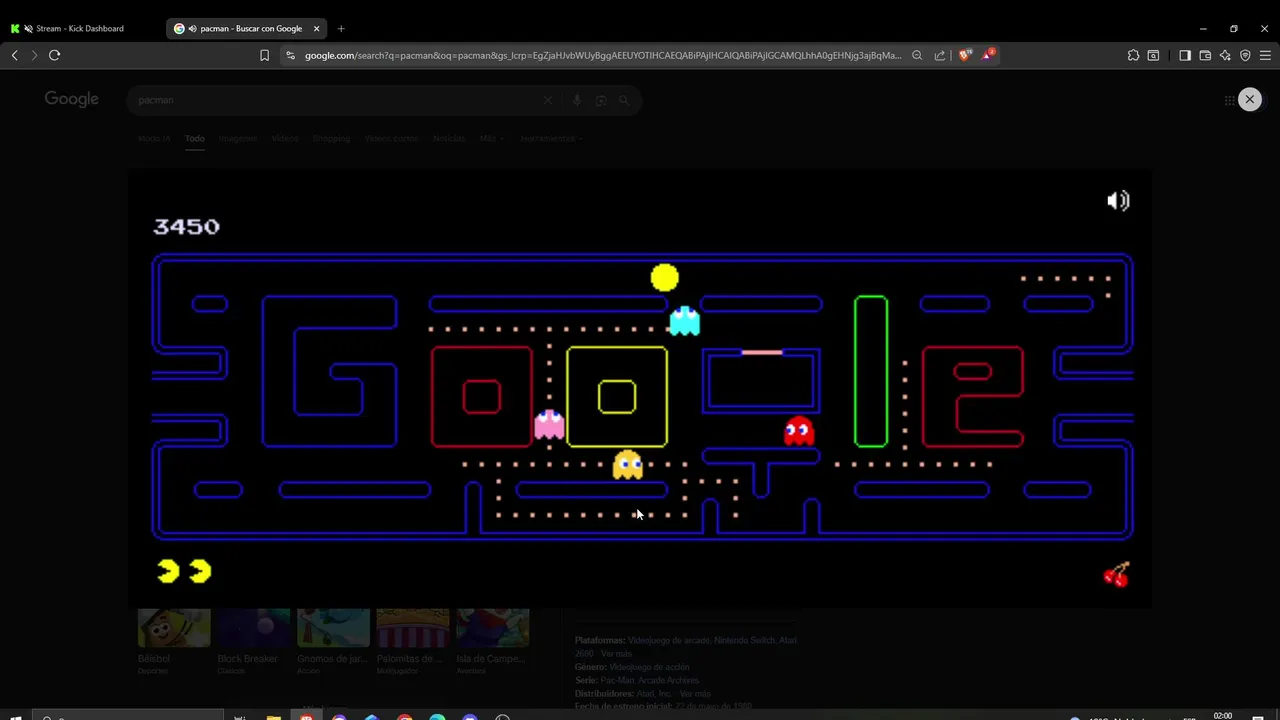
Task: Click the orange ghost Clyde
Action: [627, 464]
